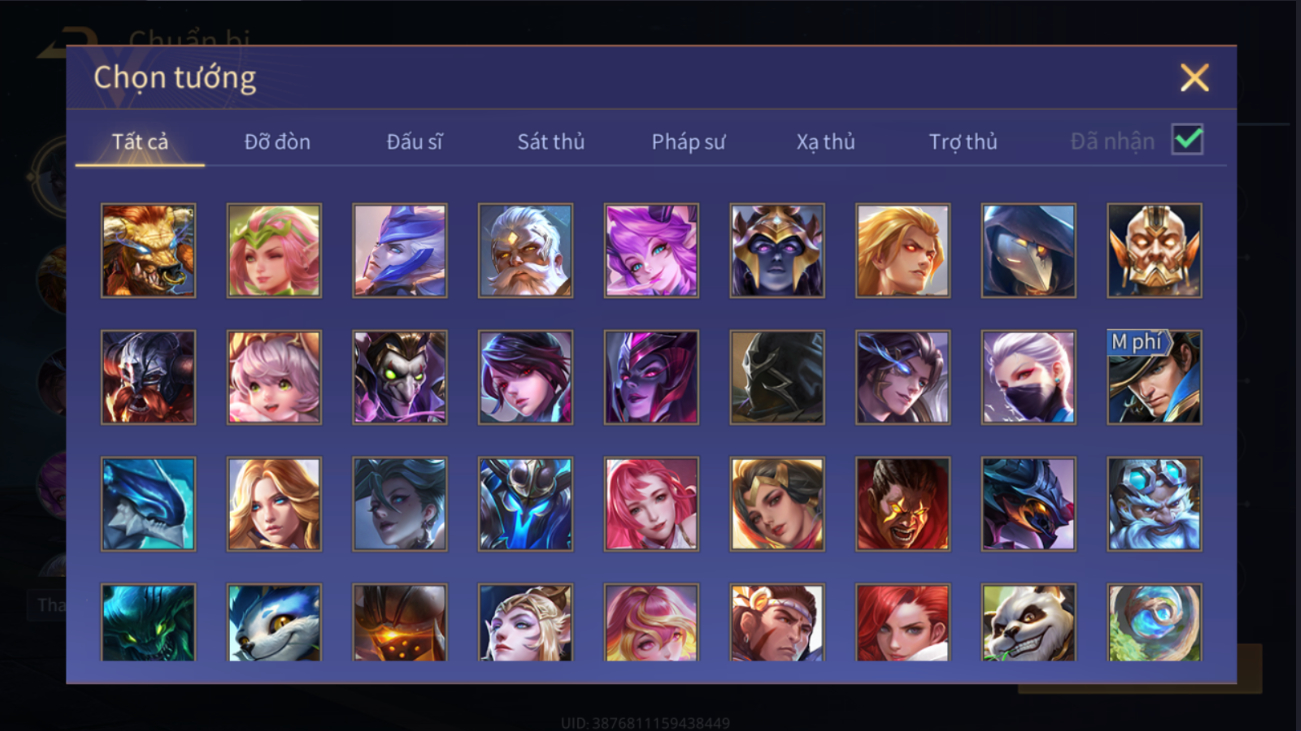Choose the dark green monster hero portrait
Viewport: 1301px width, 731px height.
coord(148,623)
